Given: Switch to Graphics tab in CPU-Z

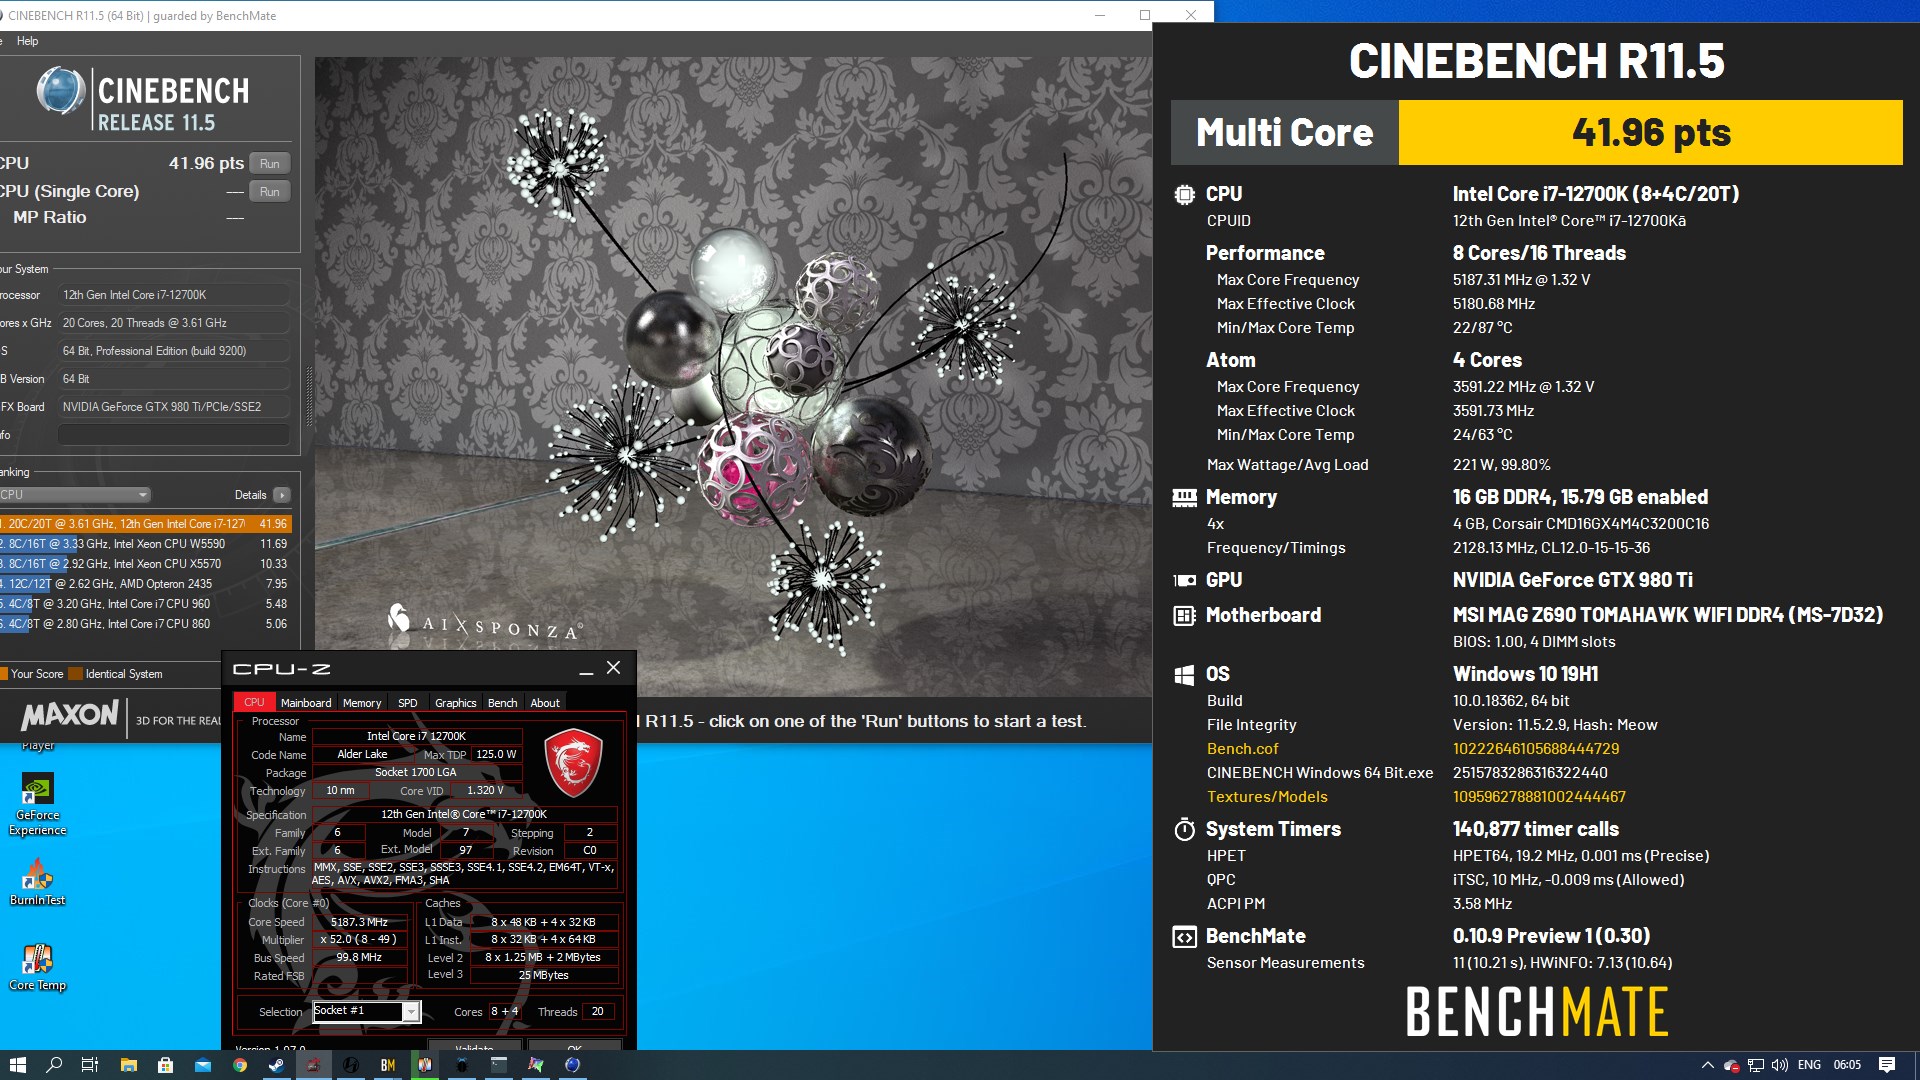Looking at the screenshot, I should (x=456, y=702).
